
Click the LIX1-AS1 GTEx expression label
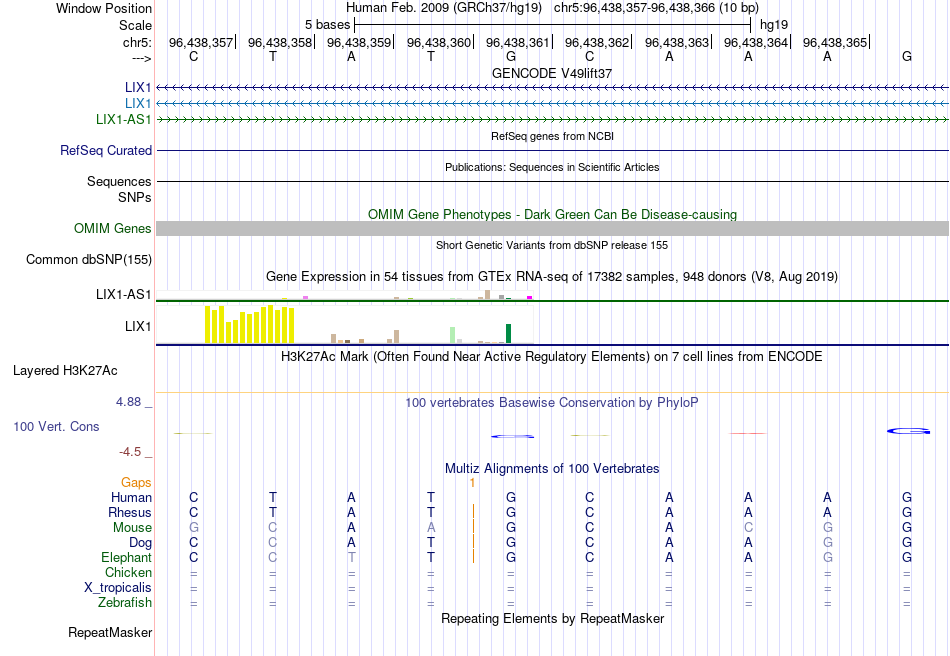coord(124,294)
